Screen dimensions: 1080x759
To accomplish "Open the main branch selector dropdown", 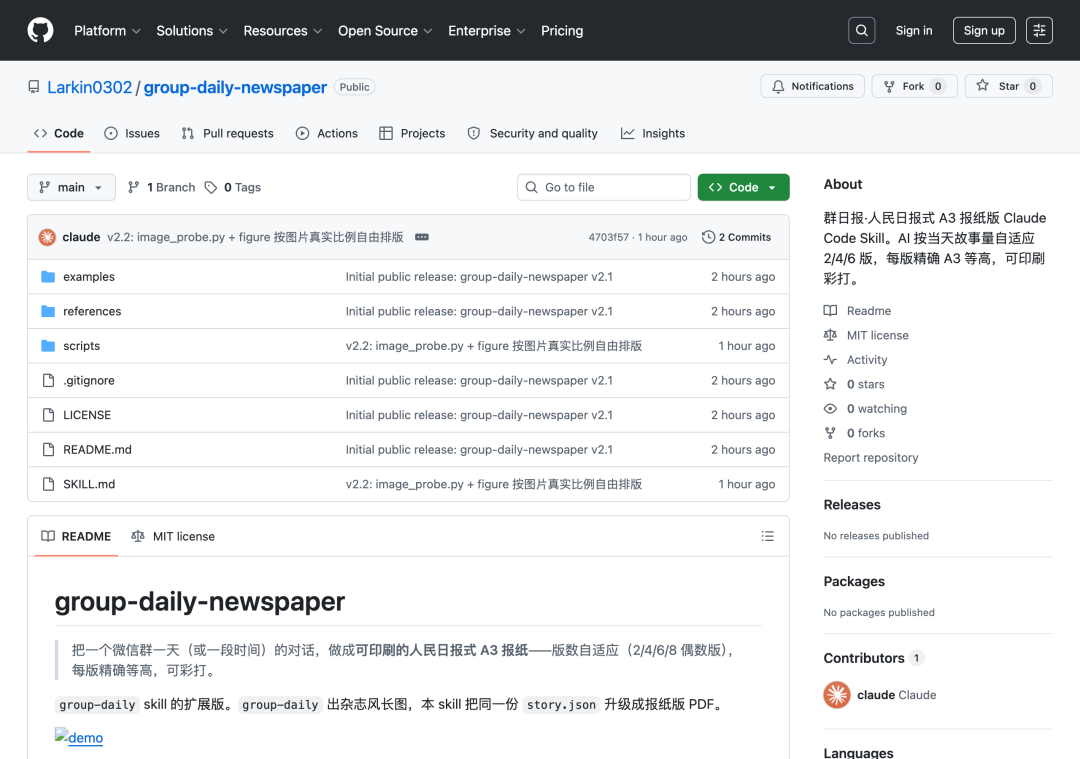I will point(71,187).
